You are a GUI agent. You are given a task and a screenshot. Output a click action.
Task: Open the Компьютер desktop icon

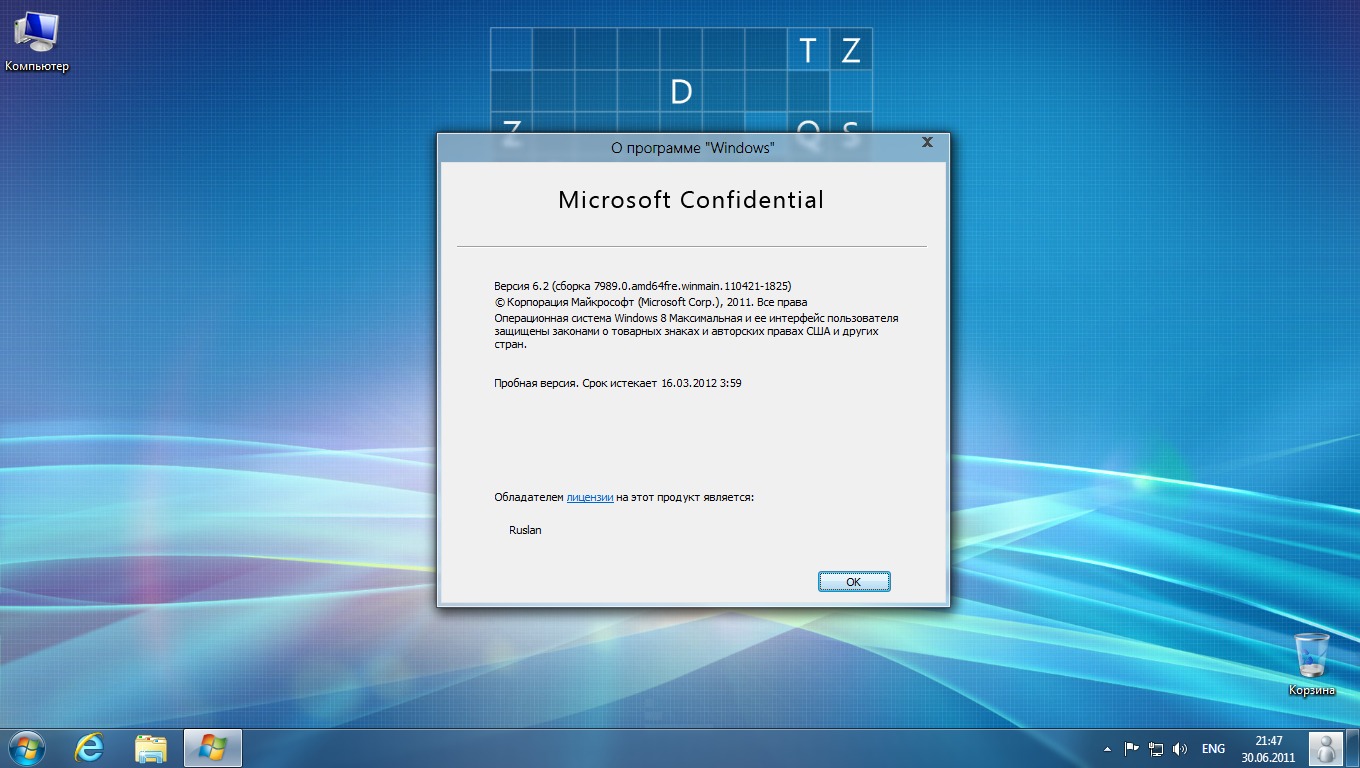pyautogui.click(x=37, y=42)
